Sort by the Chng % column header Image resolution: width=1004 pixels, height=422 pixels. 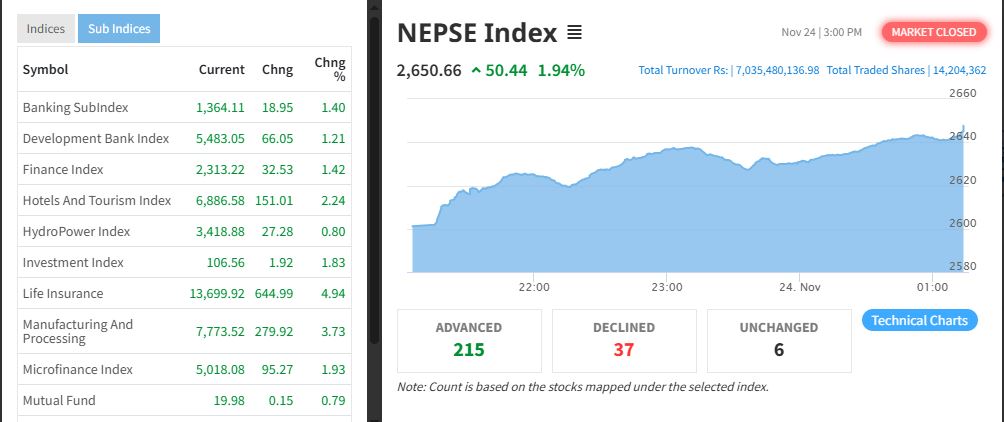point(330,69)
